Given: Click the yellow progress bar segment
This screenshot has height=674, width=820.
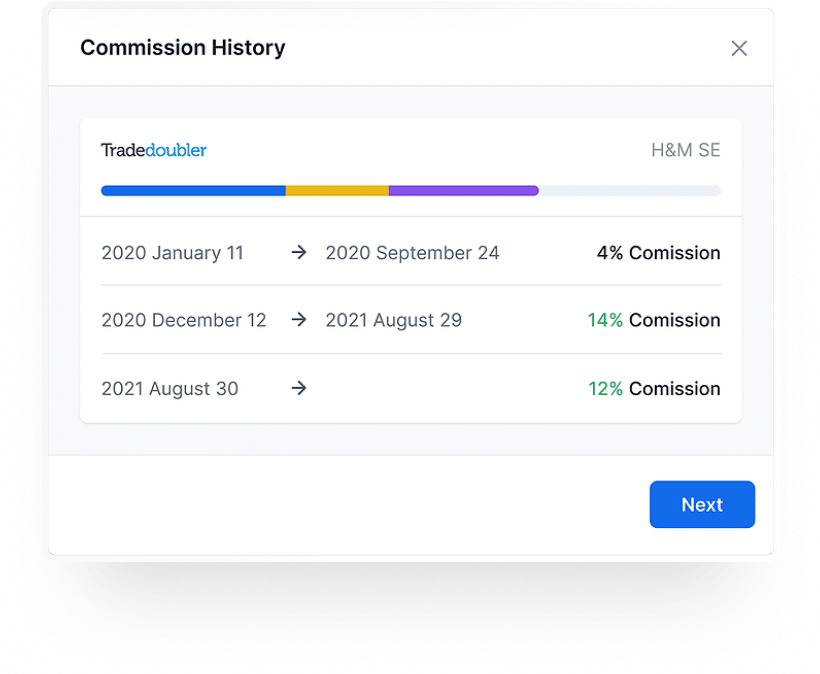Looking at the screenshot, I should coord(337,190).
